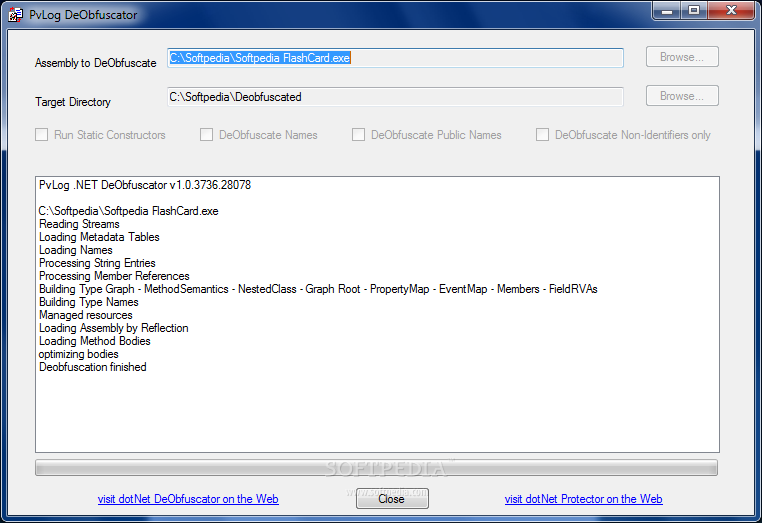Click the Assembly to DeObfuscate path field
Image resolution: width=762 pixels, height=523 pixels.
[x=395, y=58]
